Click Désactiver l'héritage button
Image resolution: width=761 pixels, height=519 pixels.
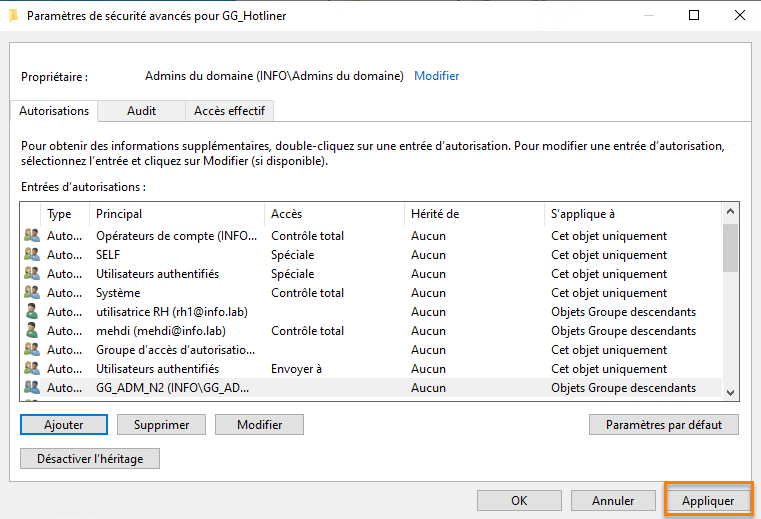coord(90,458)
